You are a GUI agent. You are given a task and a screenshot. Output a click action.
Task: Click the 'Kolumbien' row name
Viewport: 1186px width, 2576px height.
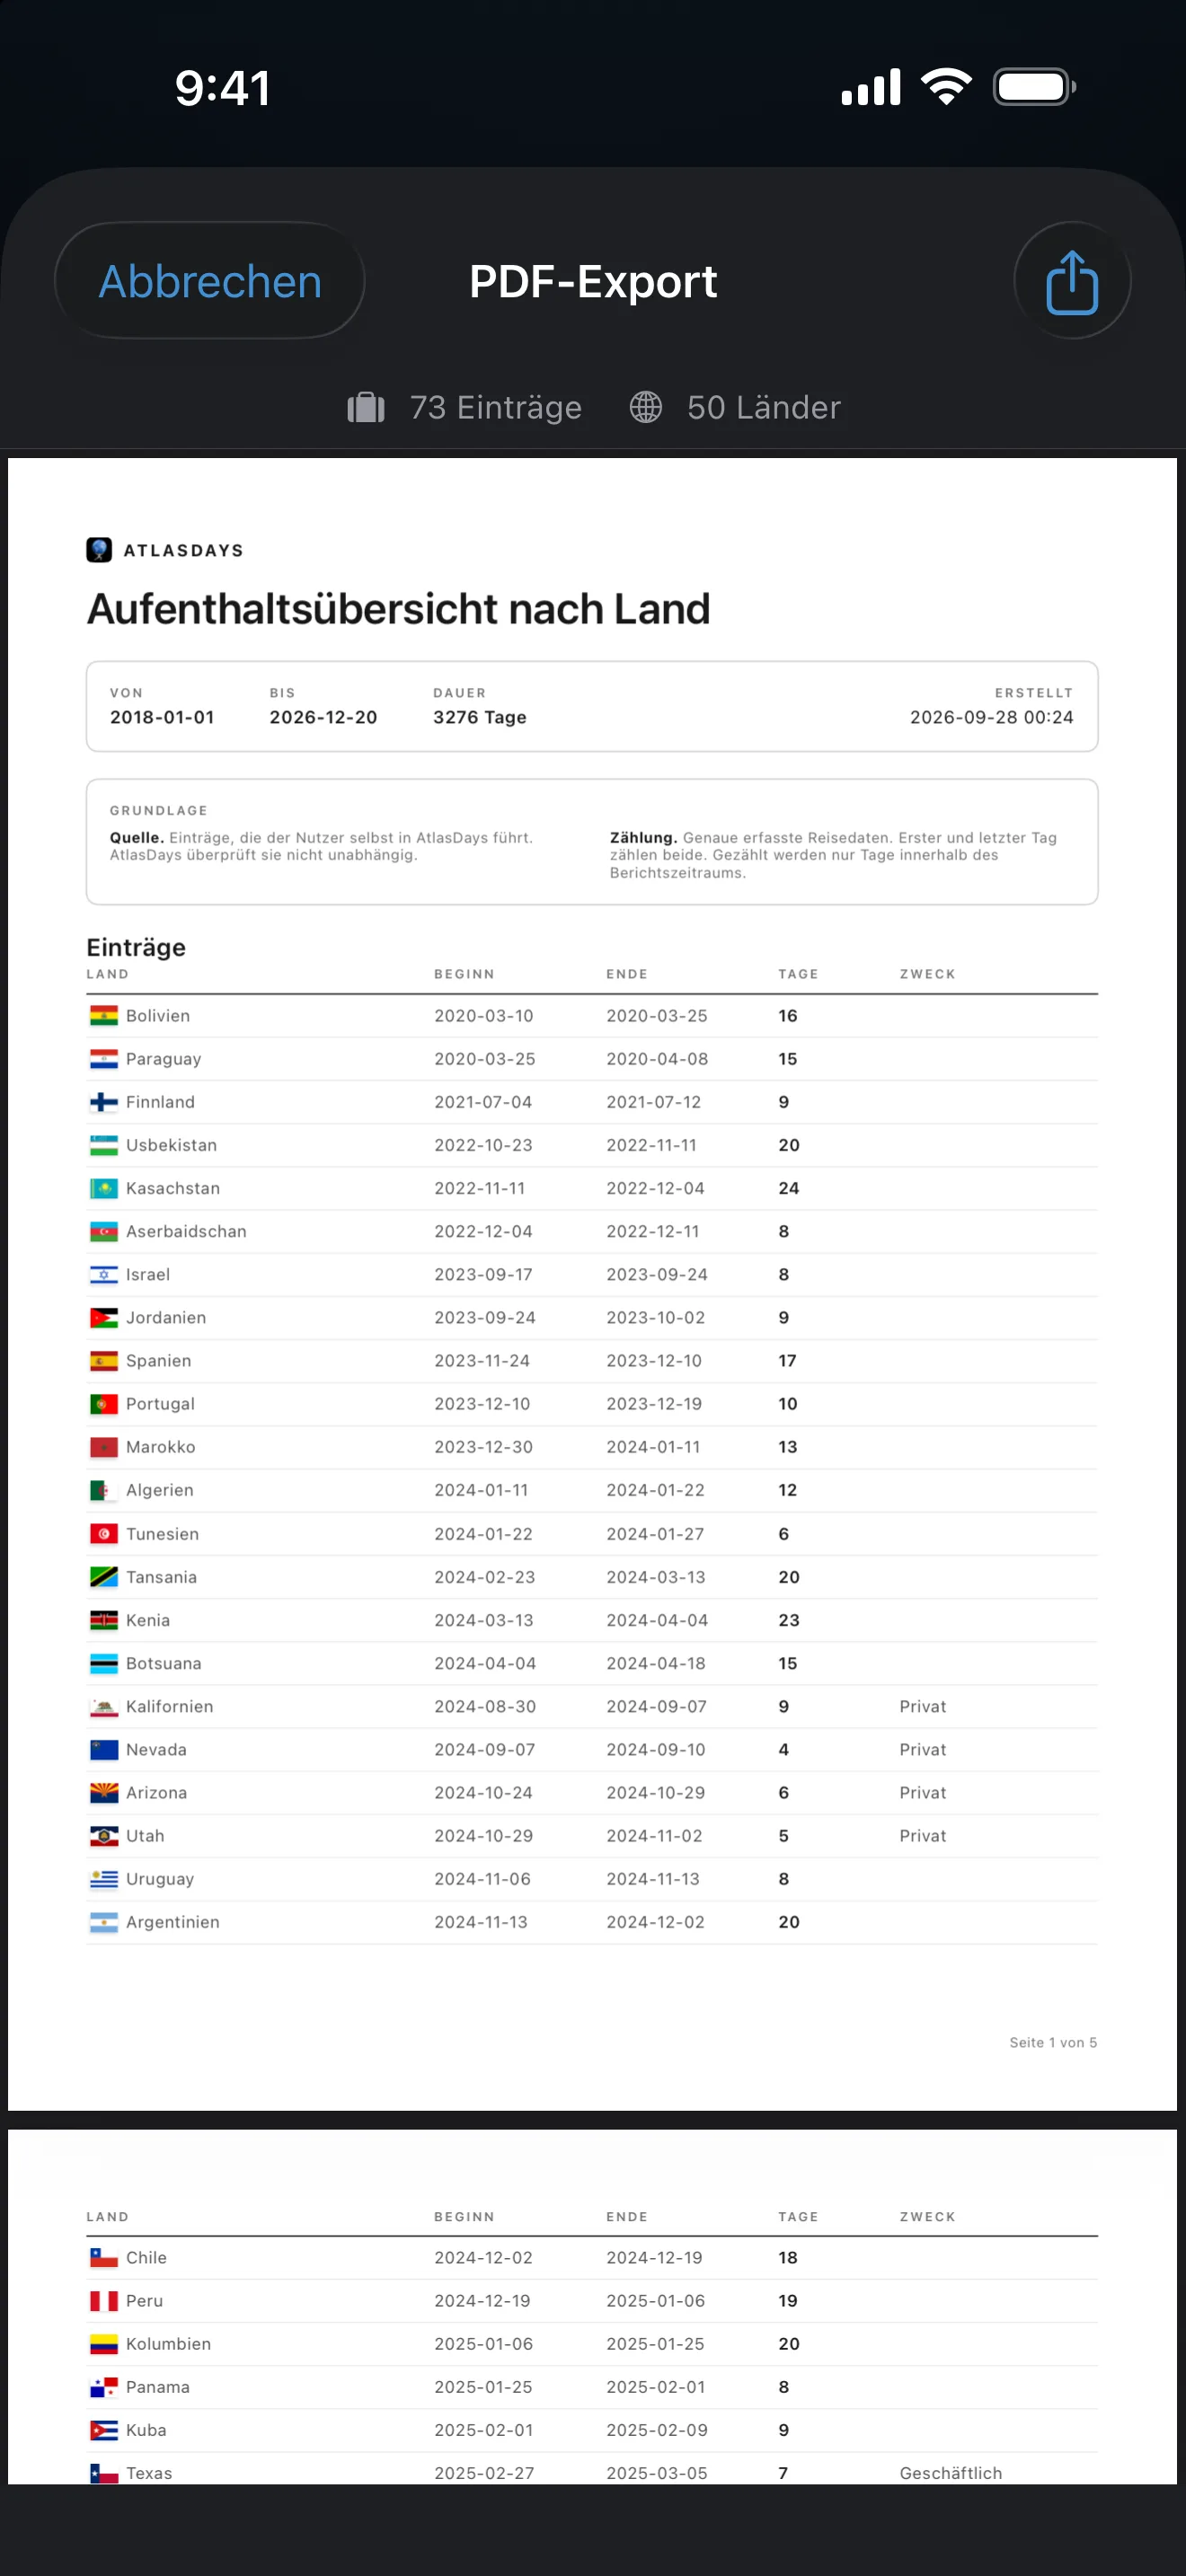[x=168, y=2344]
